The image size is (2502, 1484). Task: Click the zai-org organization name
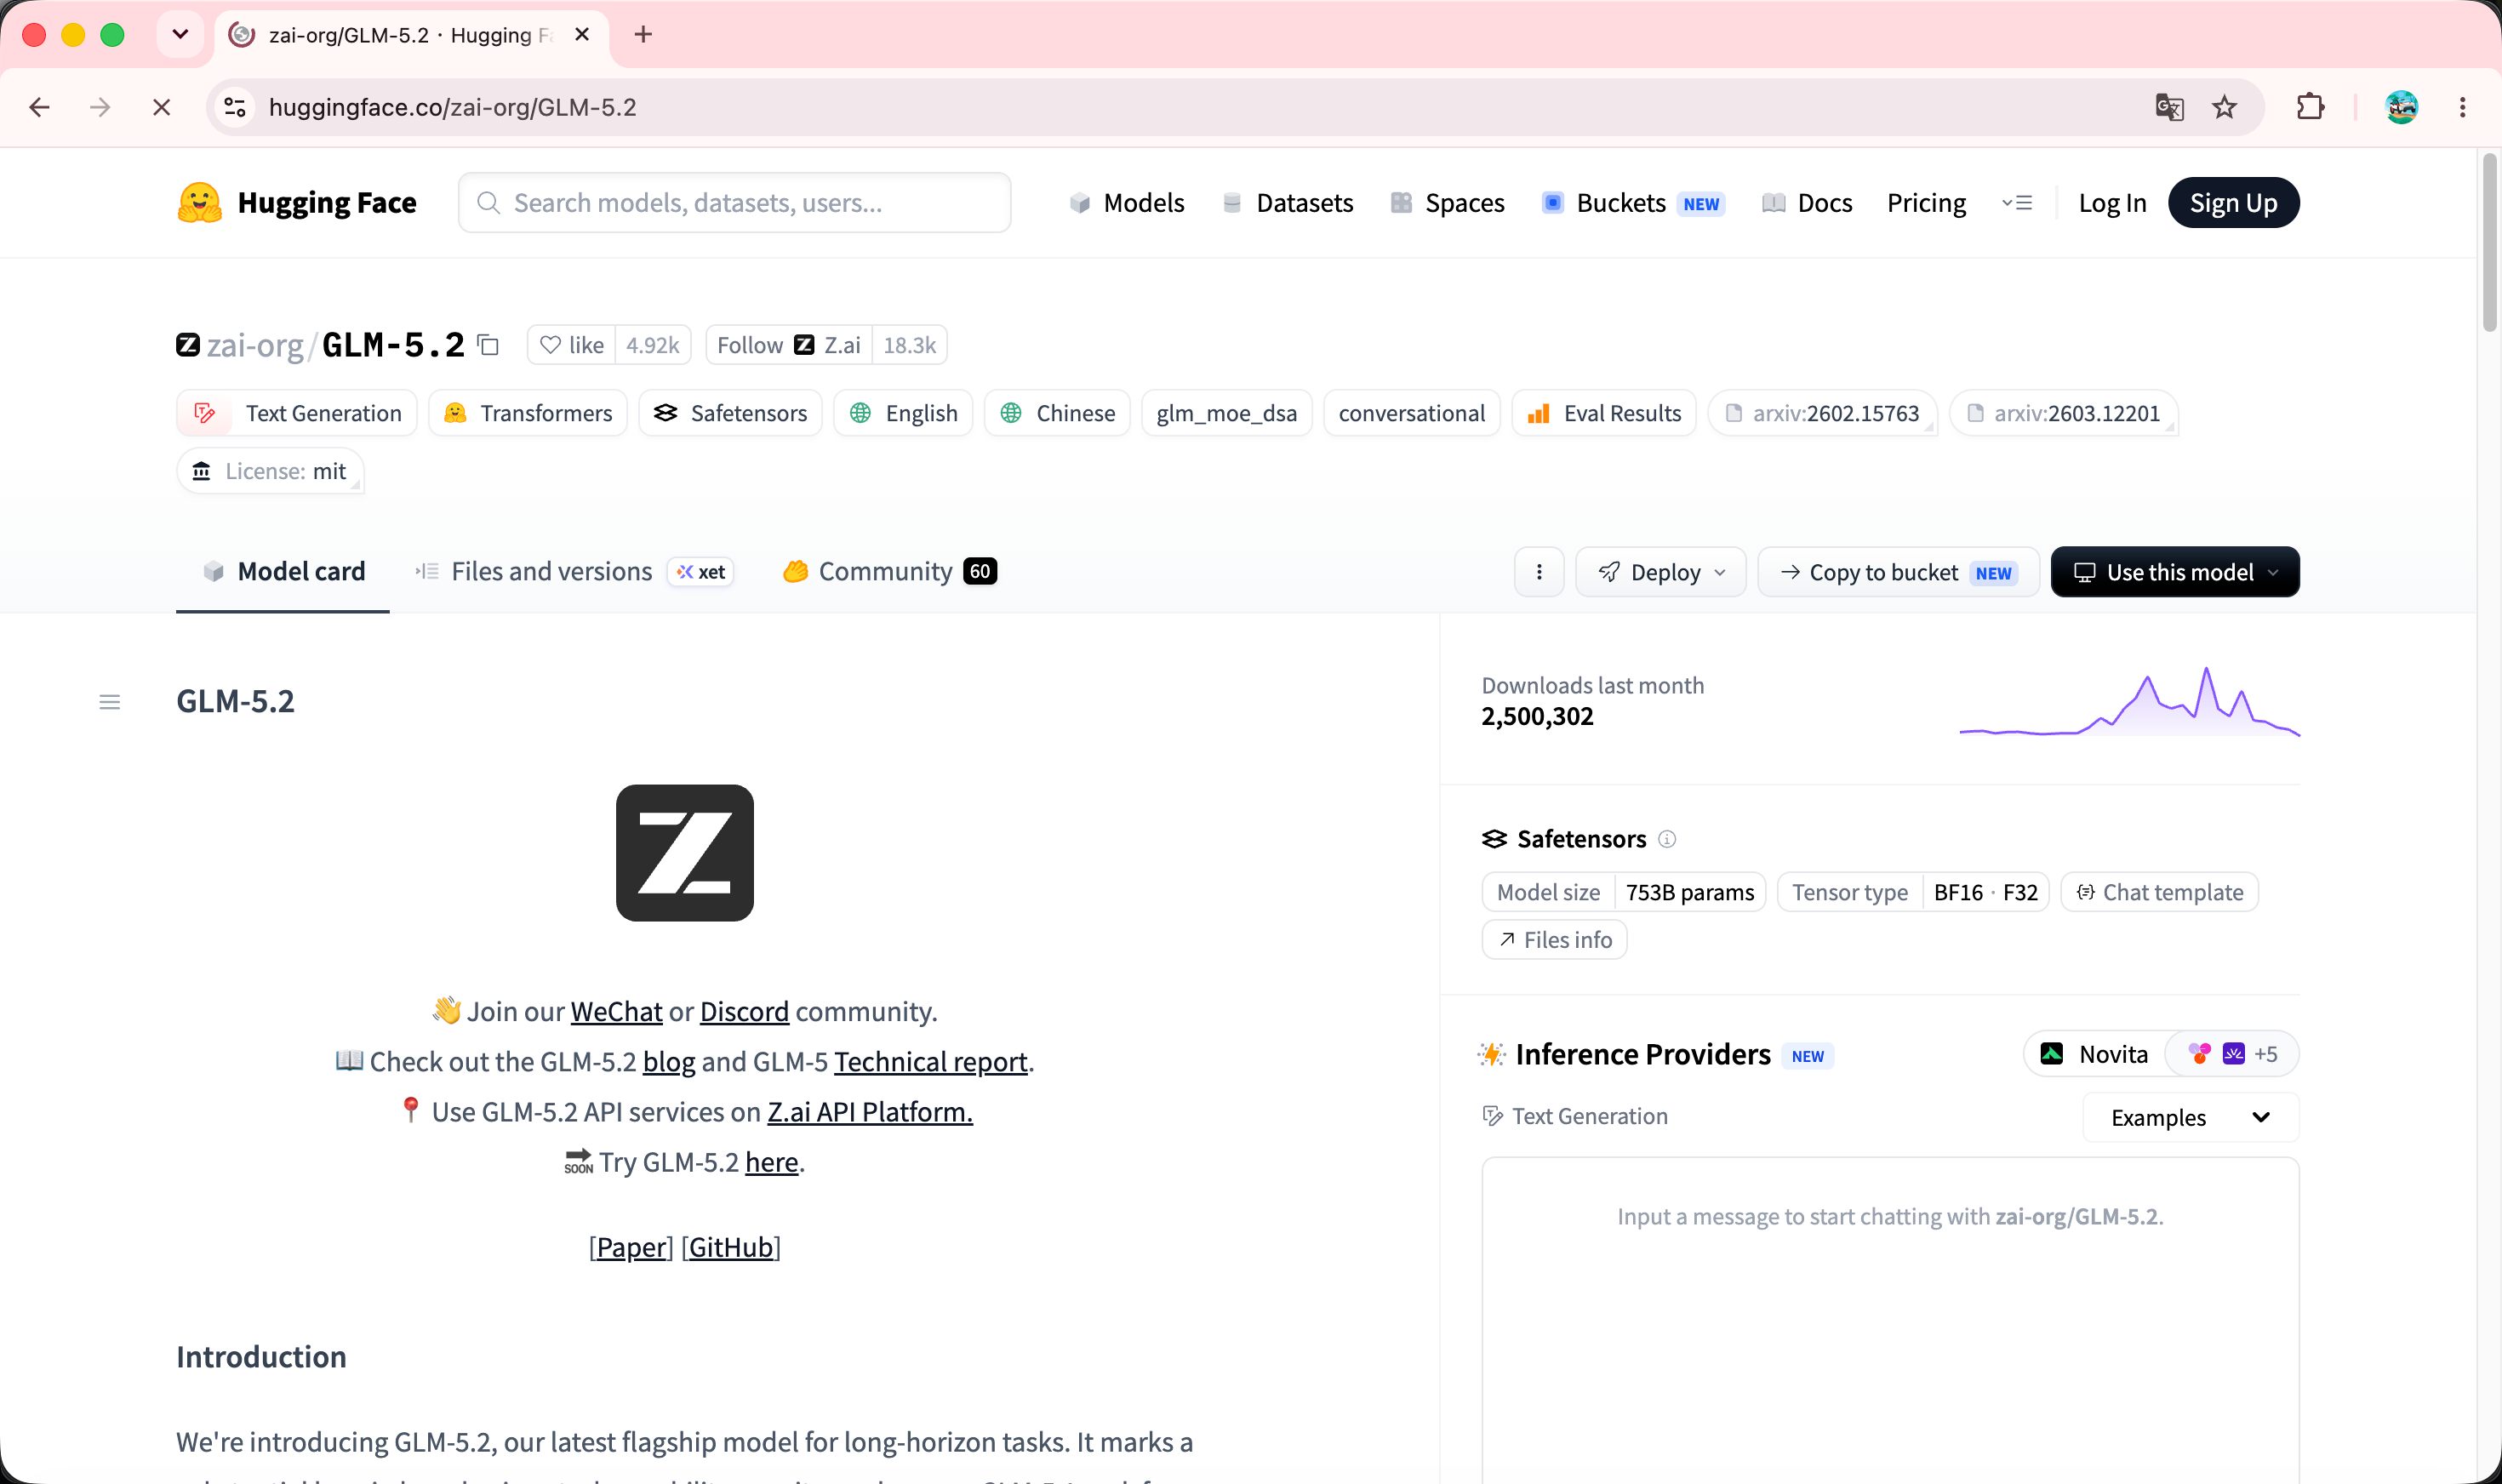[255, 345]
